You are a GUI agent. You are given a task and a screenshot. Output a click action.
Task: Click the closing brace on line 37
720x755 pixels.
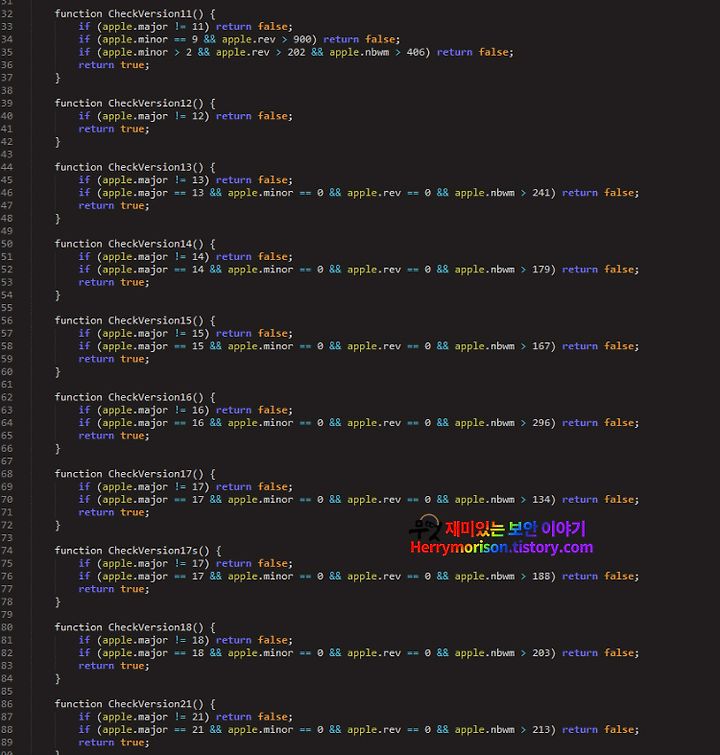pos(58,78)
